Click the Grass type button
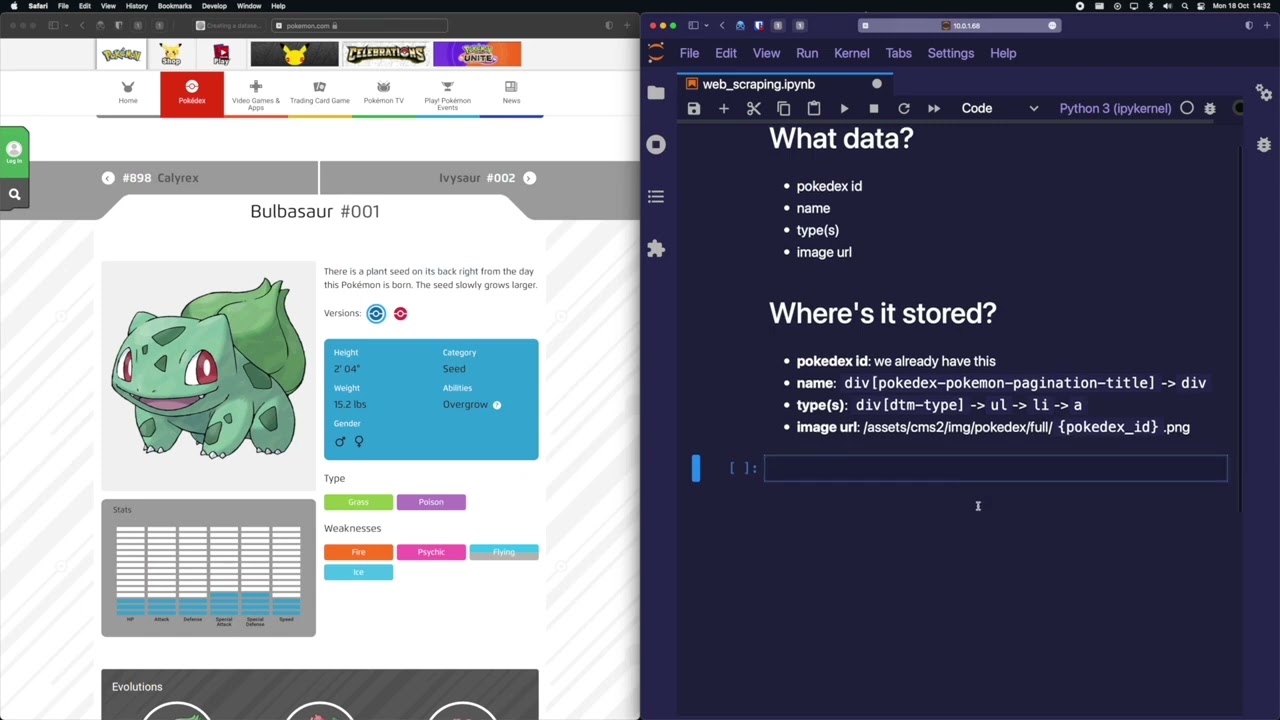The image size is (1280, 720). [358, 502]
